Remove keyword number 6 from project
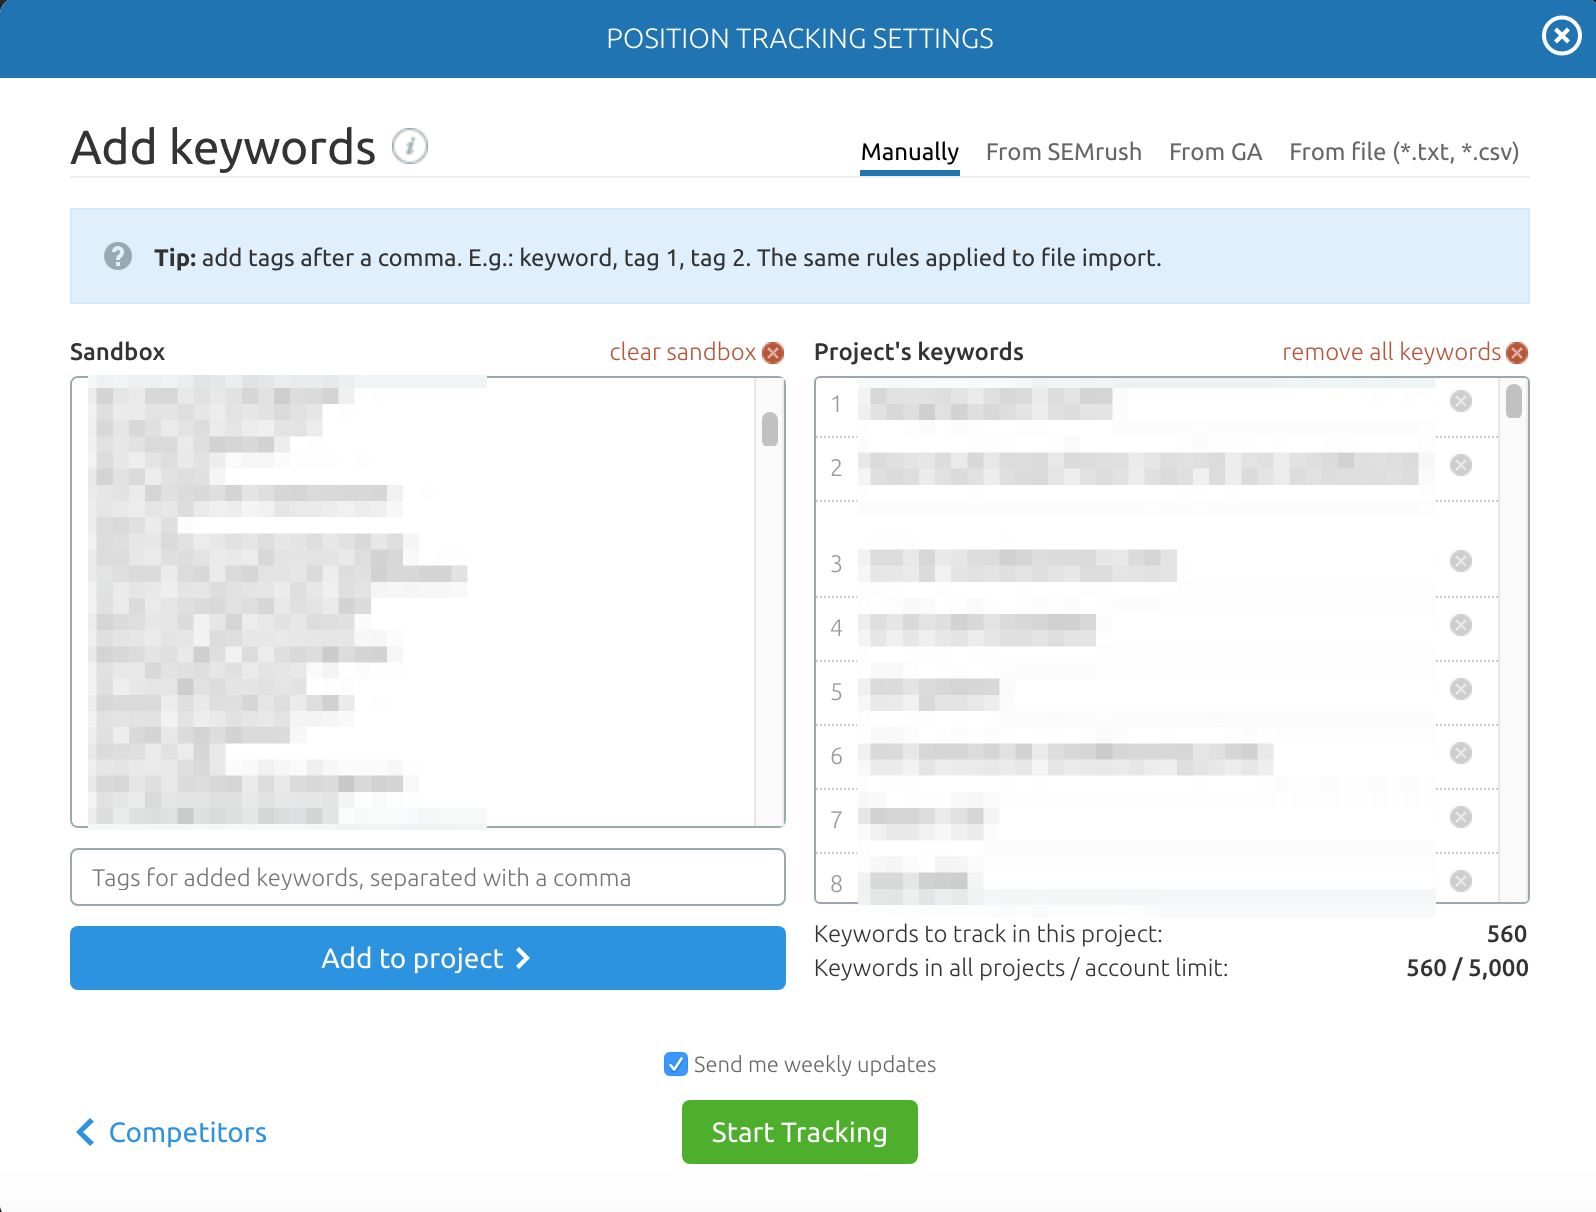Screen dimensions: 1596x1212 (x=1461, y=753)
